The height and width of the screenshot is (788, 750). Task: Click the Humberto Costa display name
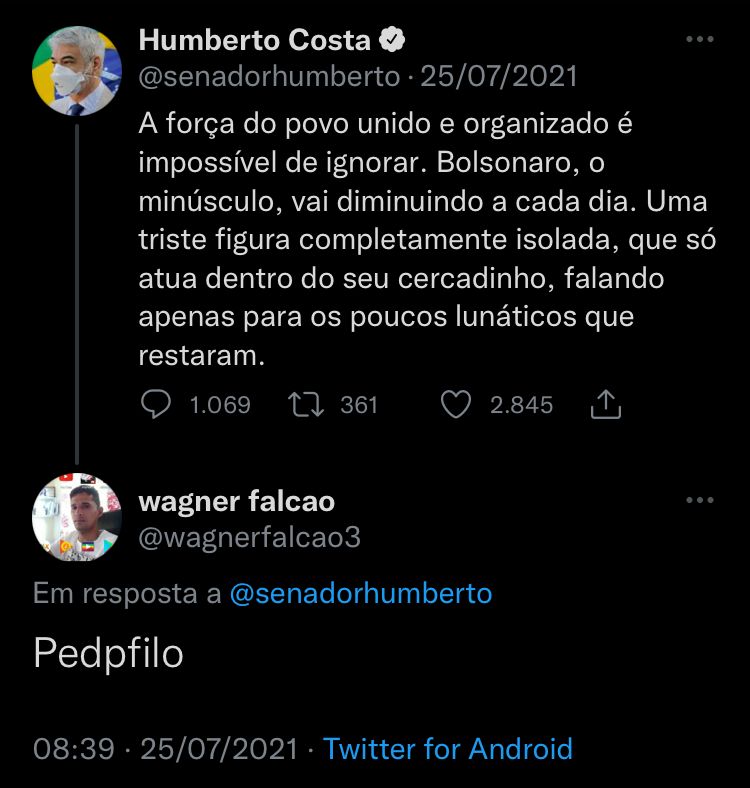click(254, 41)
